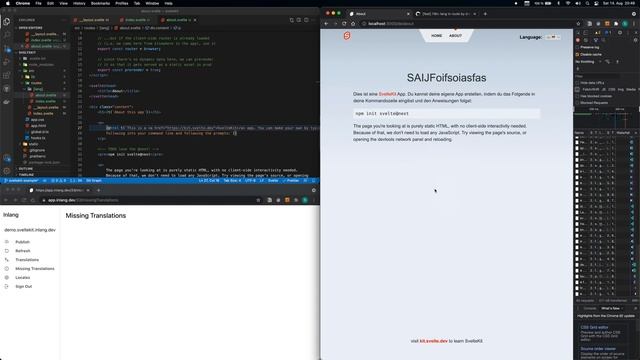Click the Publish icon in Inlang sidebar

pyautogui.click(x=7, y=242)
